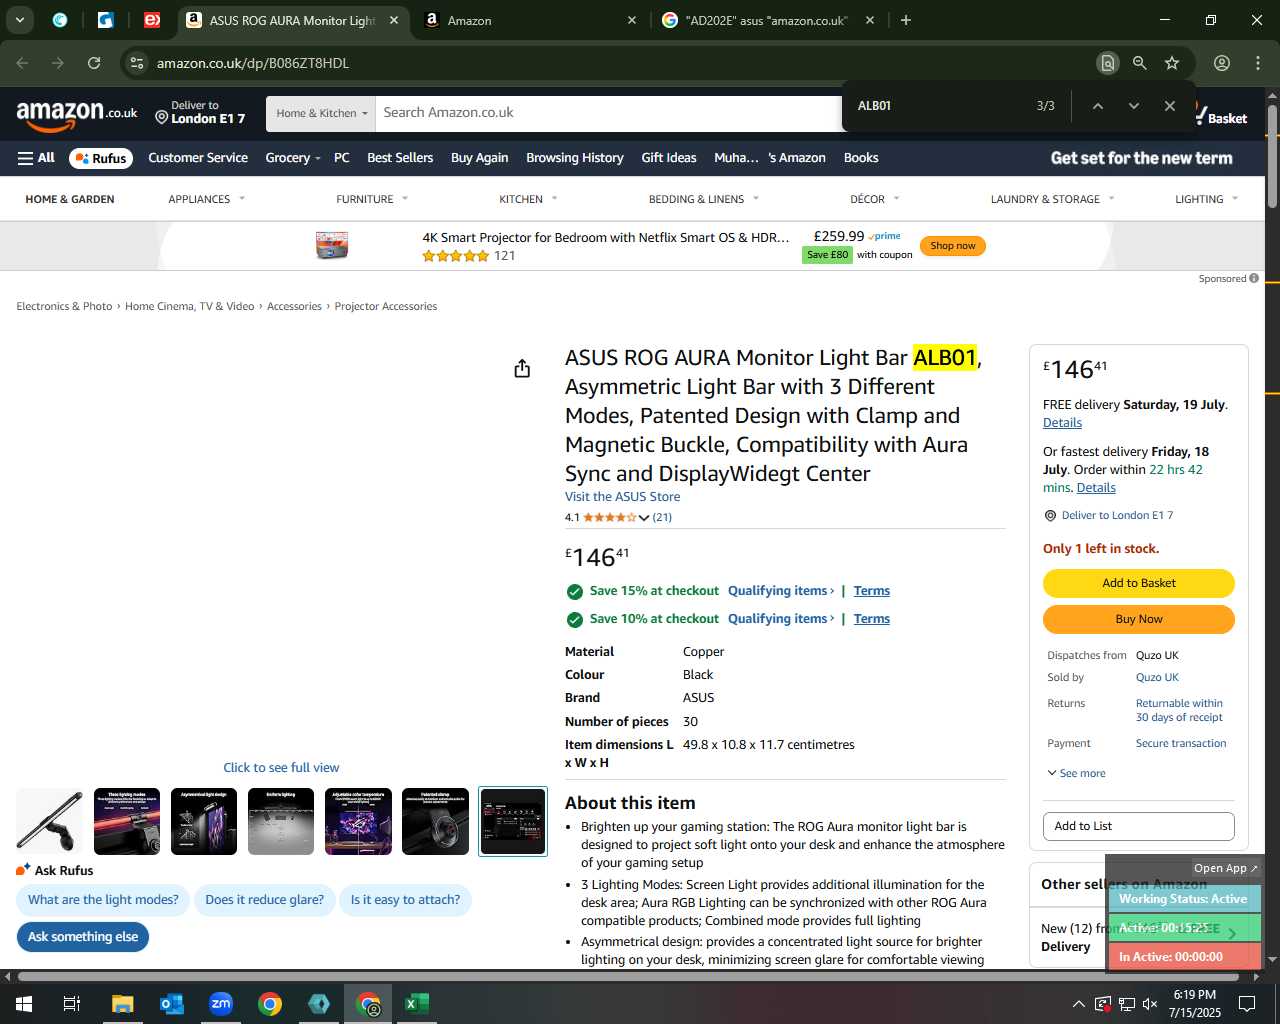Open Browsing History
Screen dimensions: 1280x1024
[x=575, y=158]
